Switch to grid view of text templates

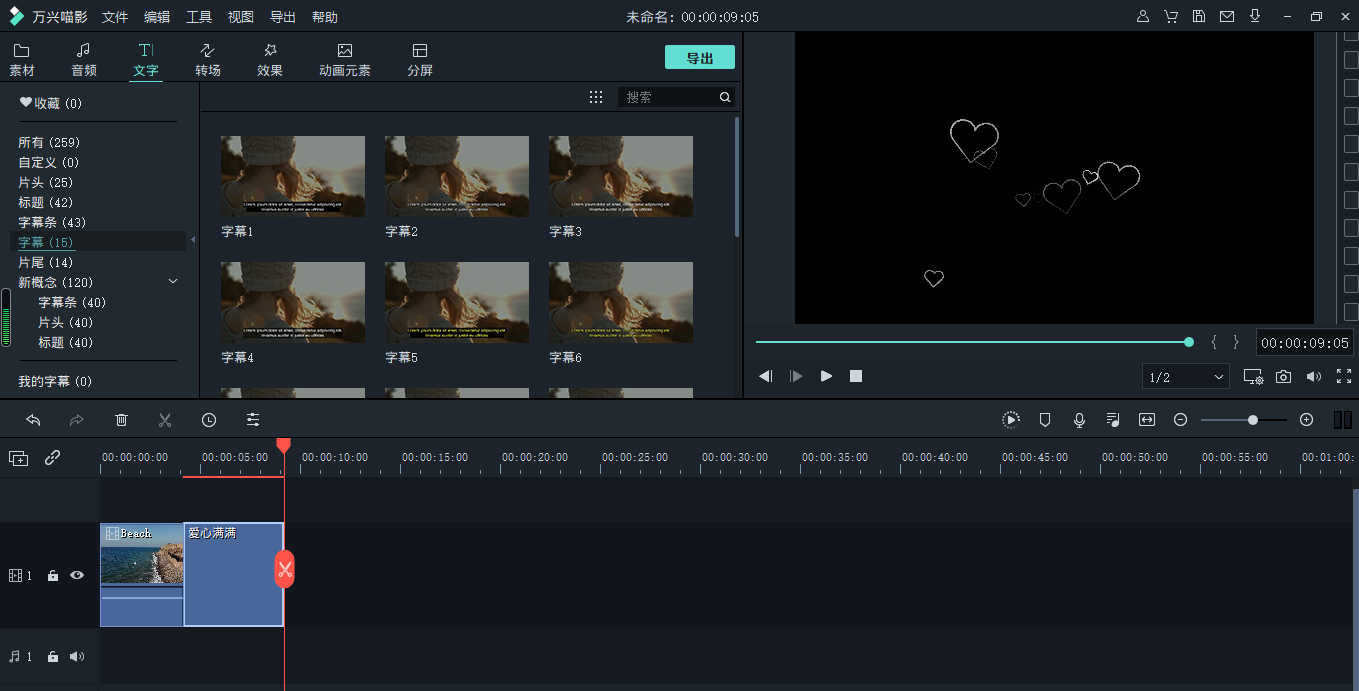[596, 97]
